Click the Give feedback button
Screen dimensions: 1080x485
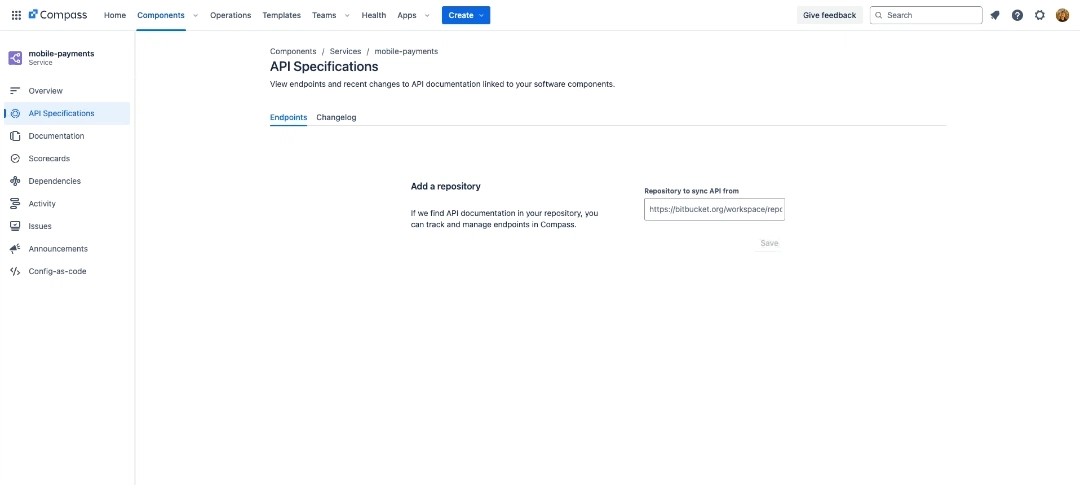coord(829,15)
